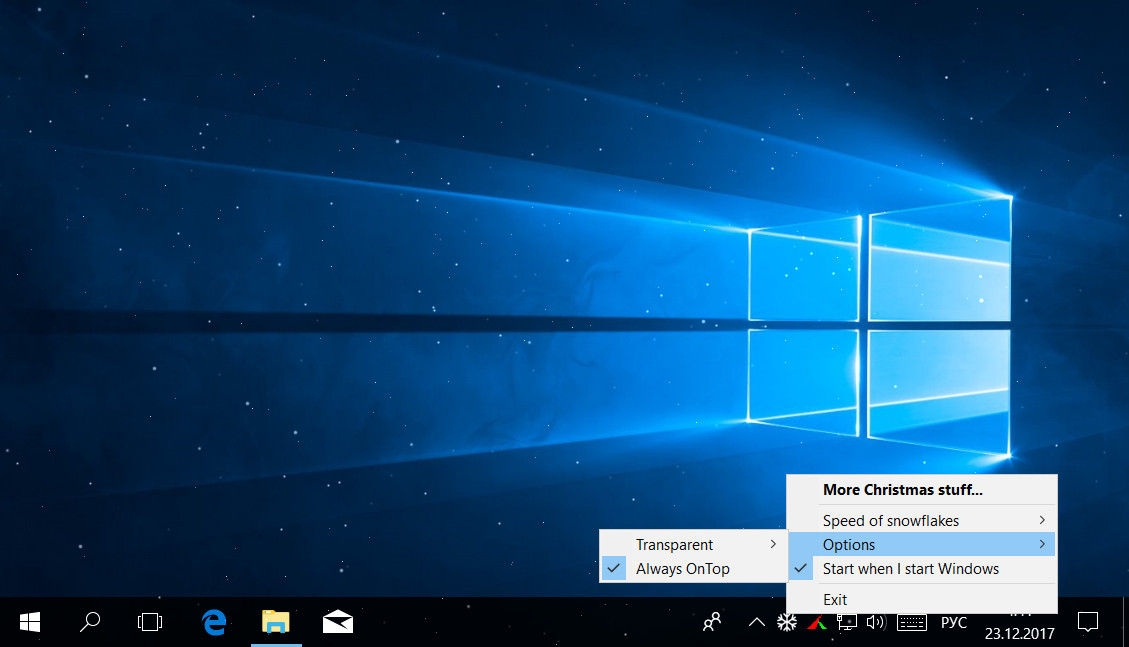Image resolution: width=1129 pixels, height=647 pixels.
Task: Open the Windows Start menu
Action: point(30,622)
